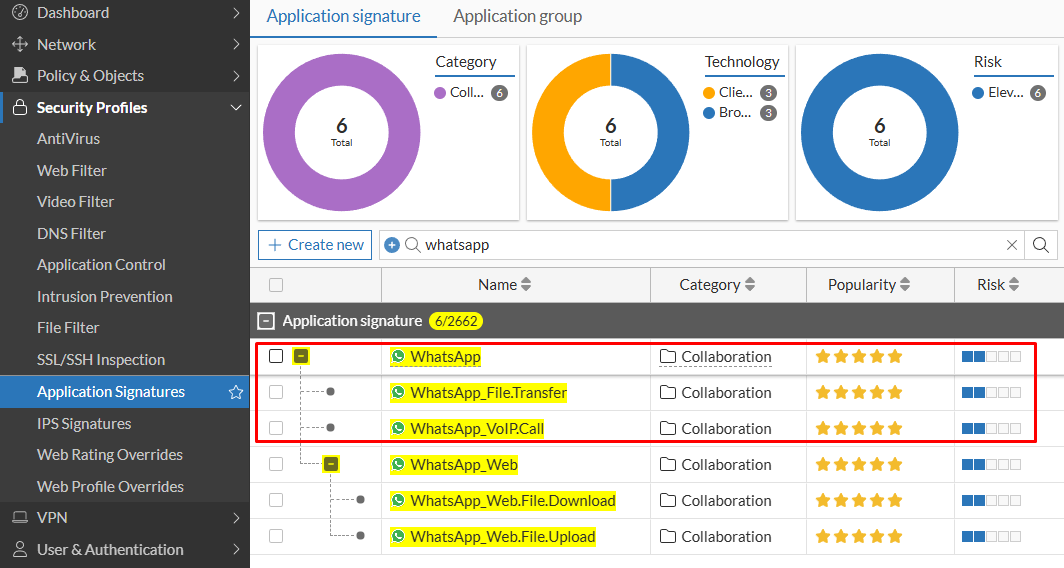Collapse the WhatsApp_Web tree node
The height and width of the screenshot is (568, 1064).
(330, 464)
